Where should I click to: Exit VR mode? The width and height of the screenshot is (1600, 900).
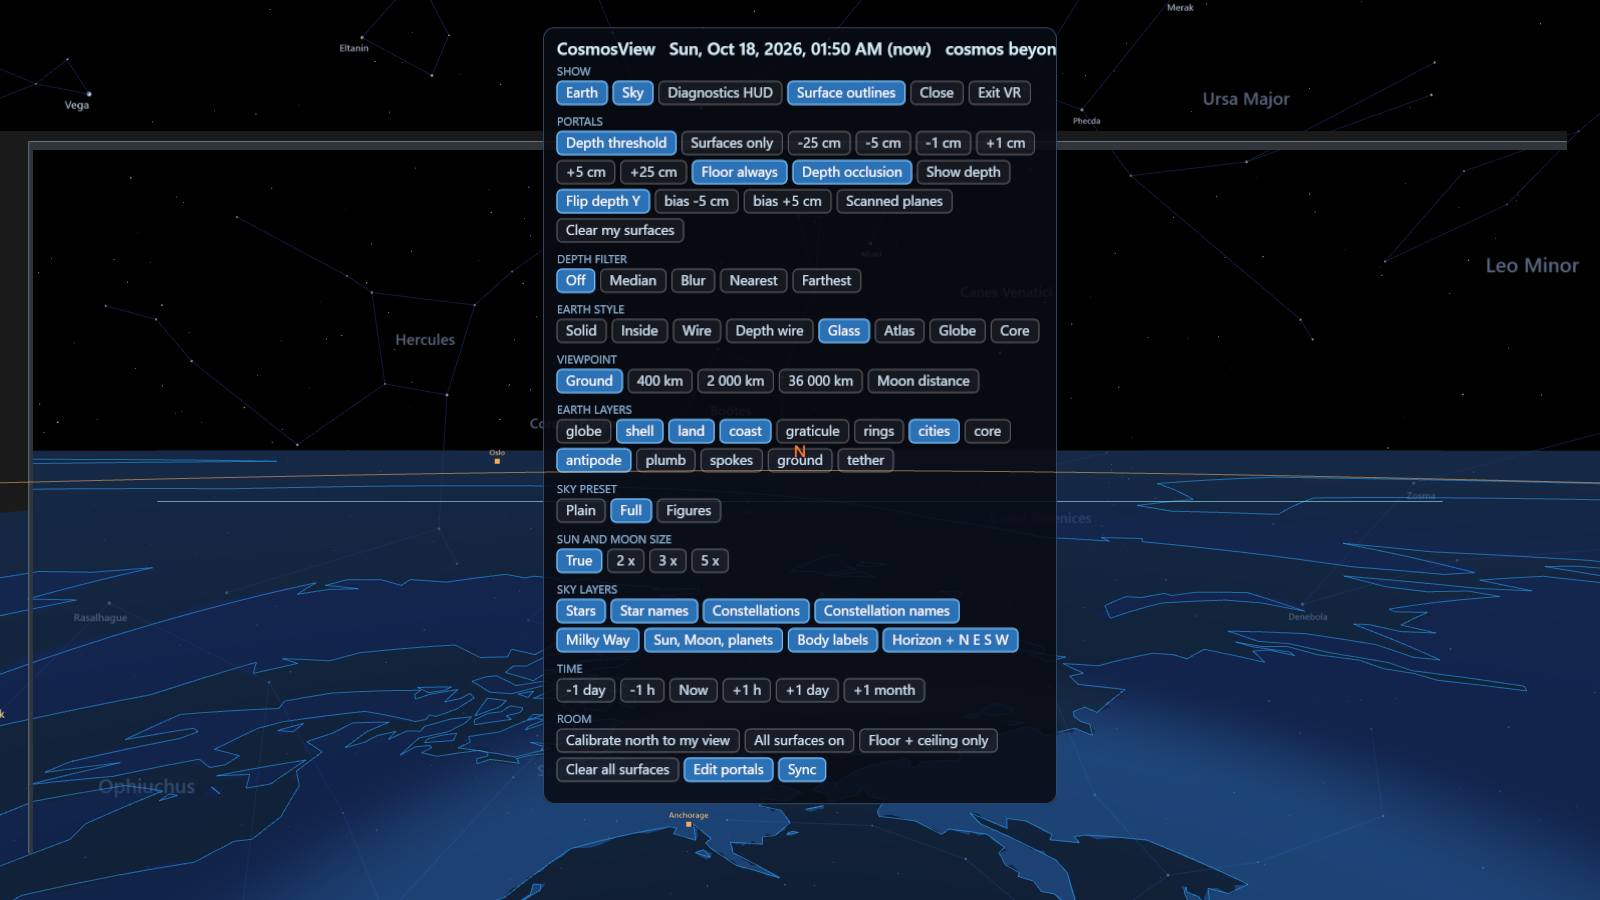pyautogui.click(x=999, y=93)
